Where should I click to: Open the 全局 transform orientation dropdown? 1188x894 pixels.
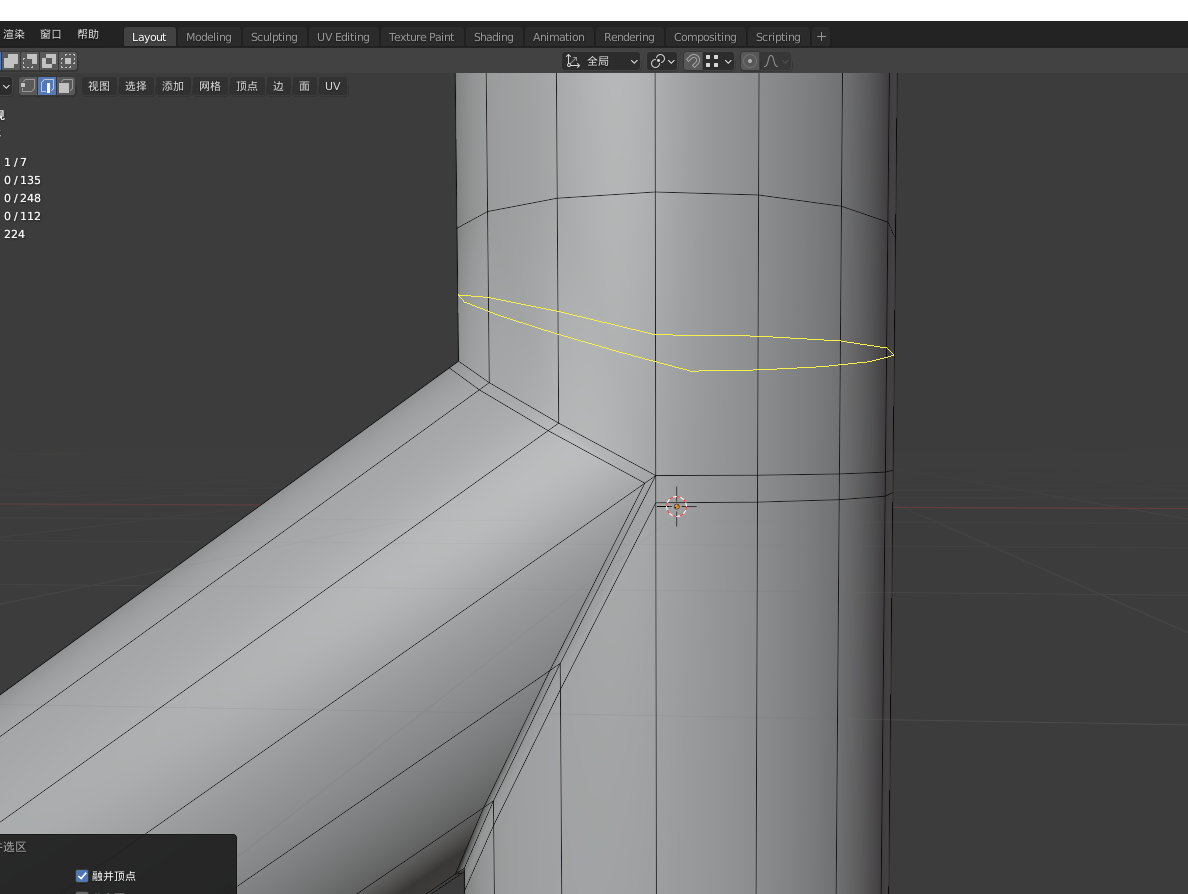pyautogui.click(x=600, y=61)
